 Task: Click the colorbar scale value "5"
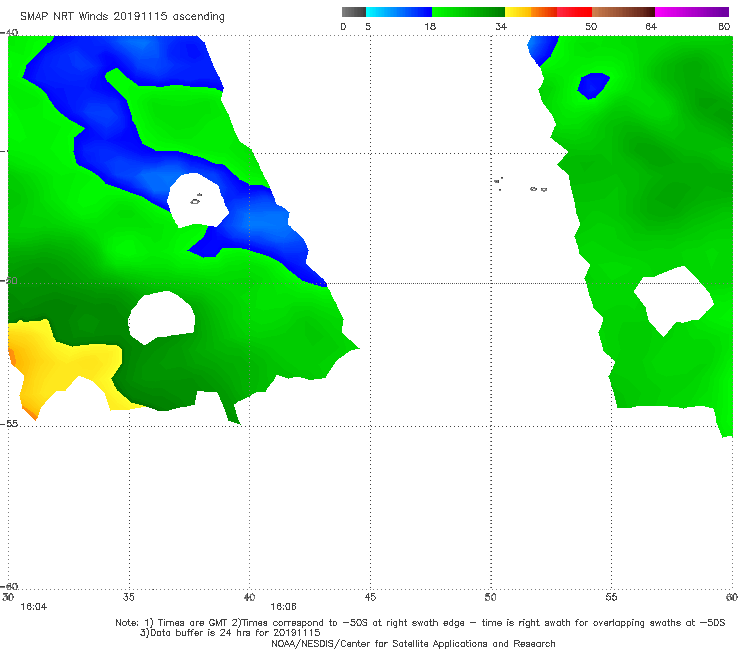click(368, 26)
